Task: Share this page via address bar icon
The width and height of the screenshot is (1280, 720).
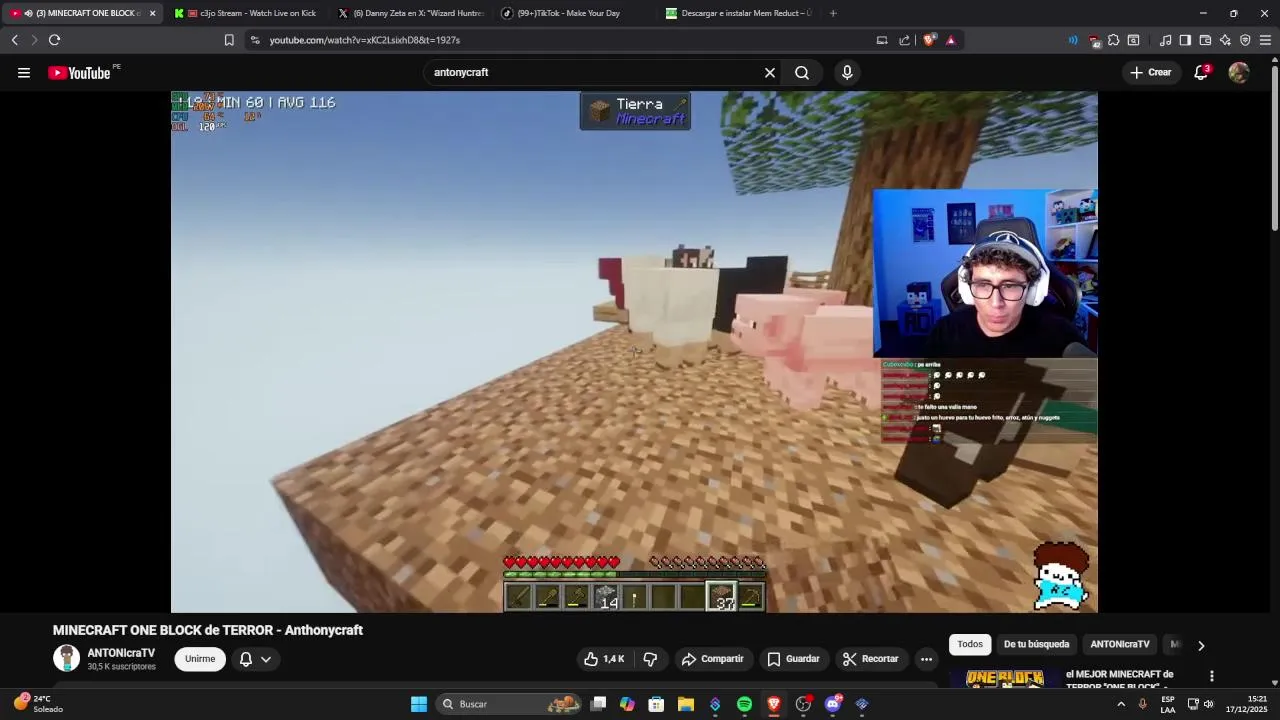Action: click(x=905, y=40)
